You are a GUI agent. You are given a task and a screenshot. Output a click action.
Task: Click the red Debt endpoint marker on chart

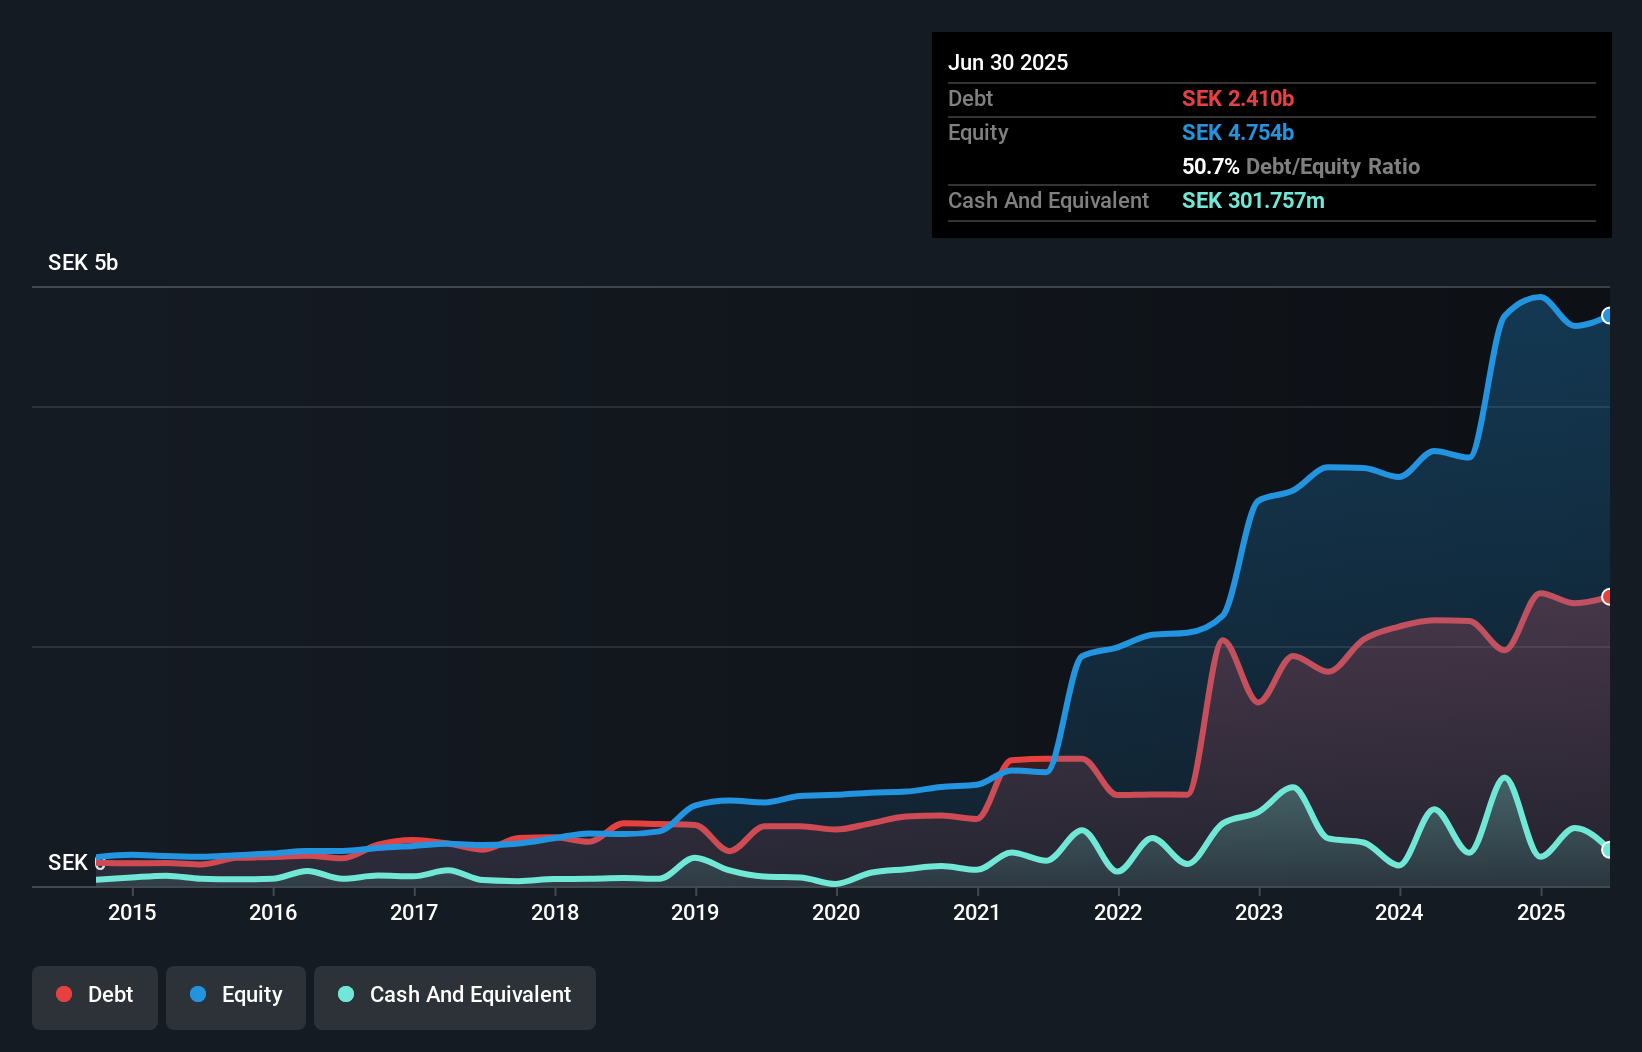coord(1608,597)
